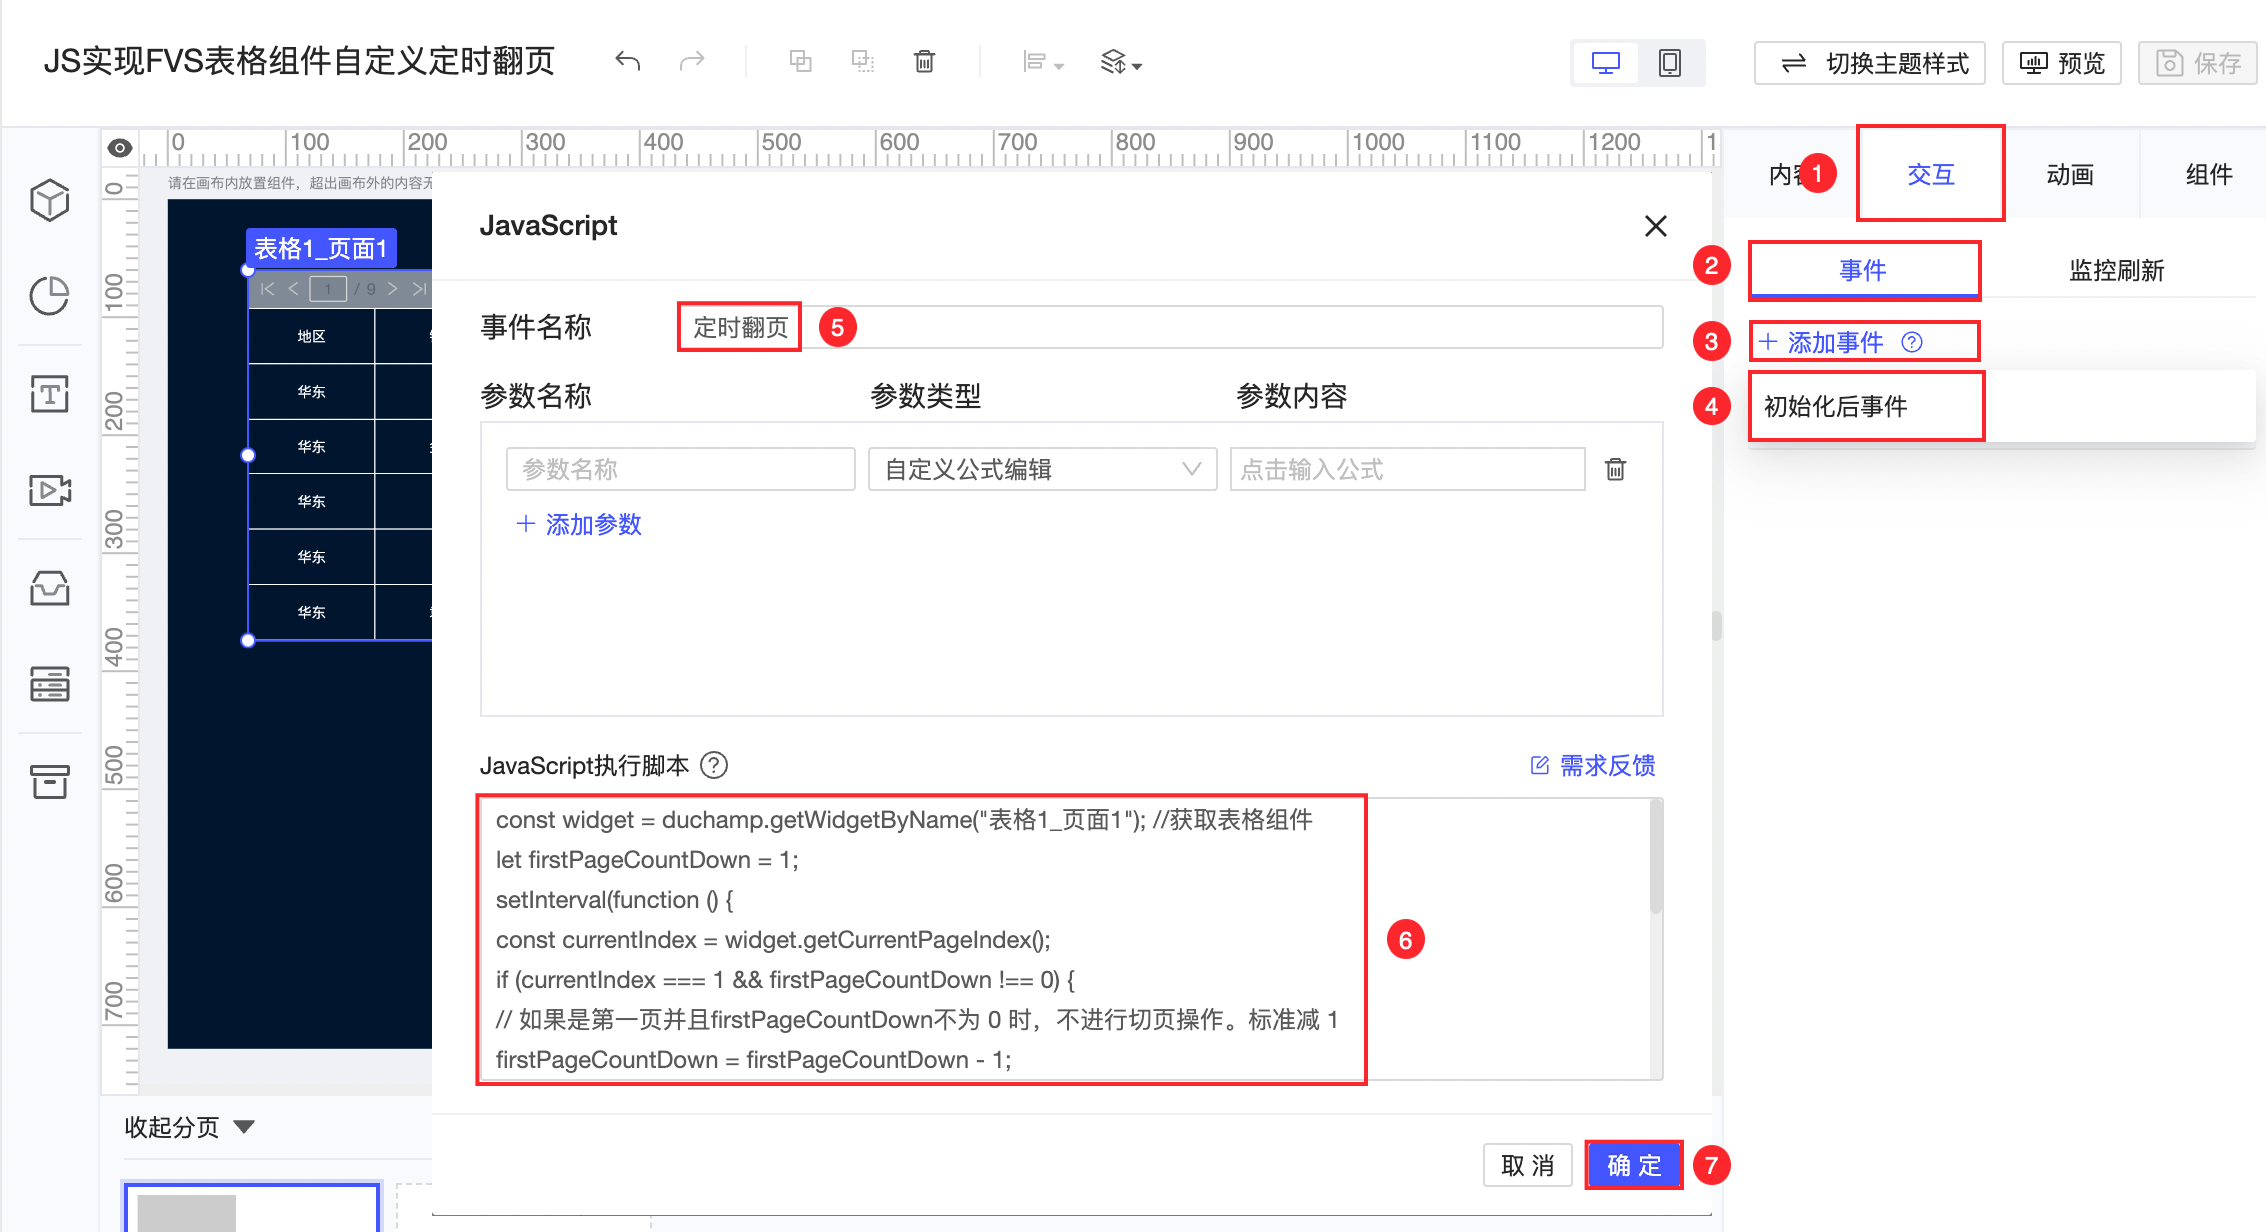Open the 3D cube component icon in sidebar
The image size is (2266, 1232).
[49, 200]
